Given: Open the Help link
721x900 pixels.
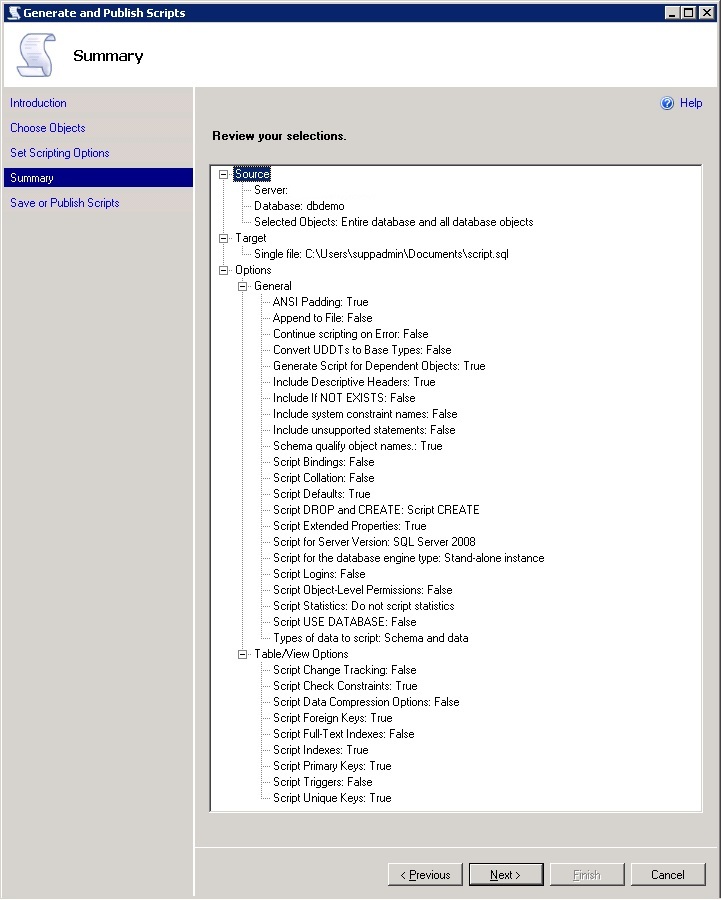Looking at the screenshot, I should tap(691, 103).
